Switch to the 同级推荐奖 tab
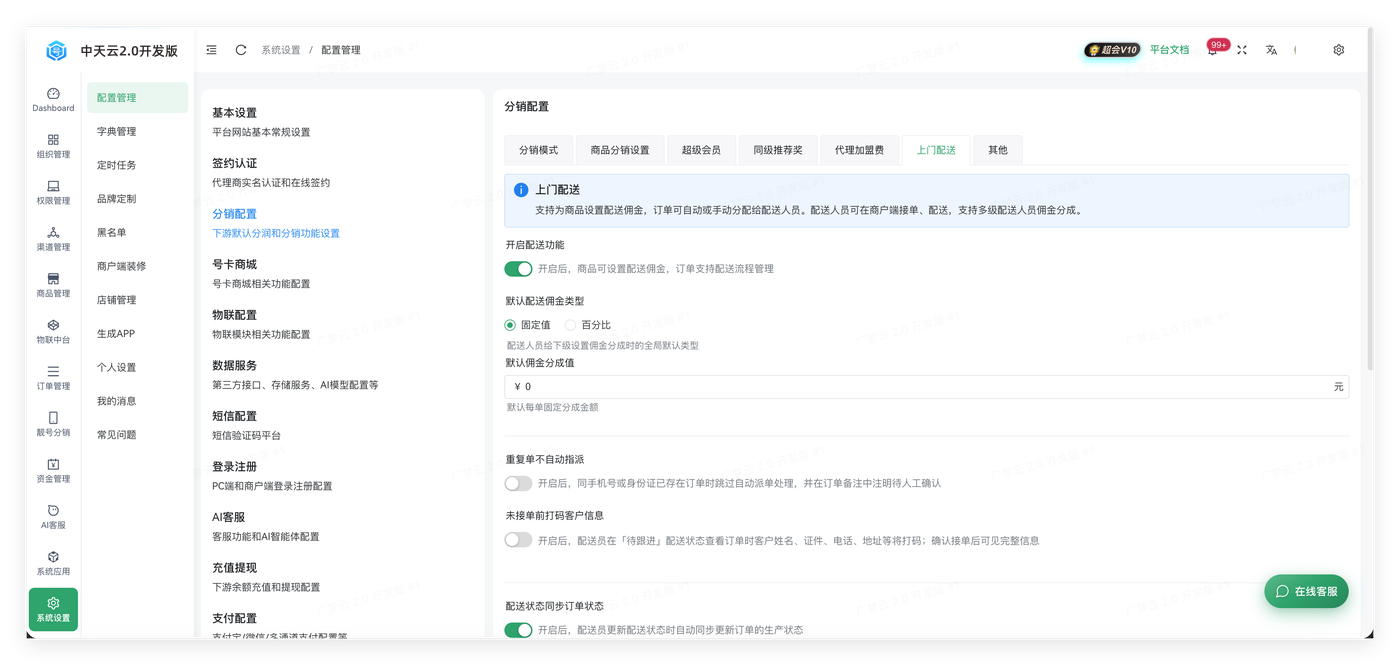This screenshot has height=665, width=1400. (778, 150)
